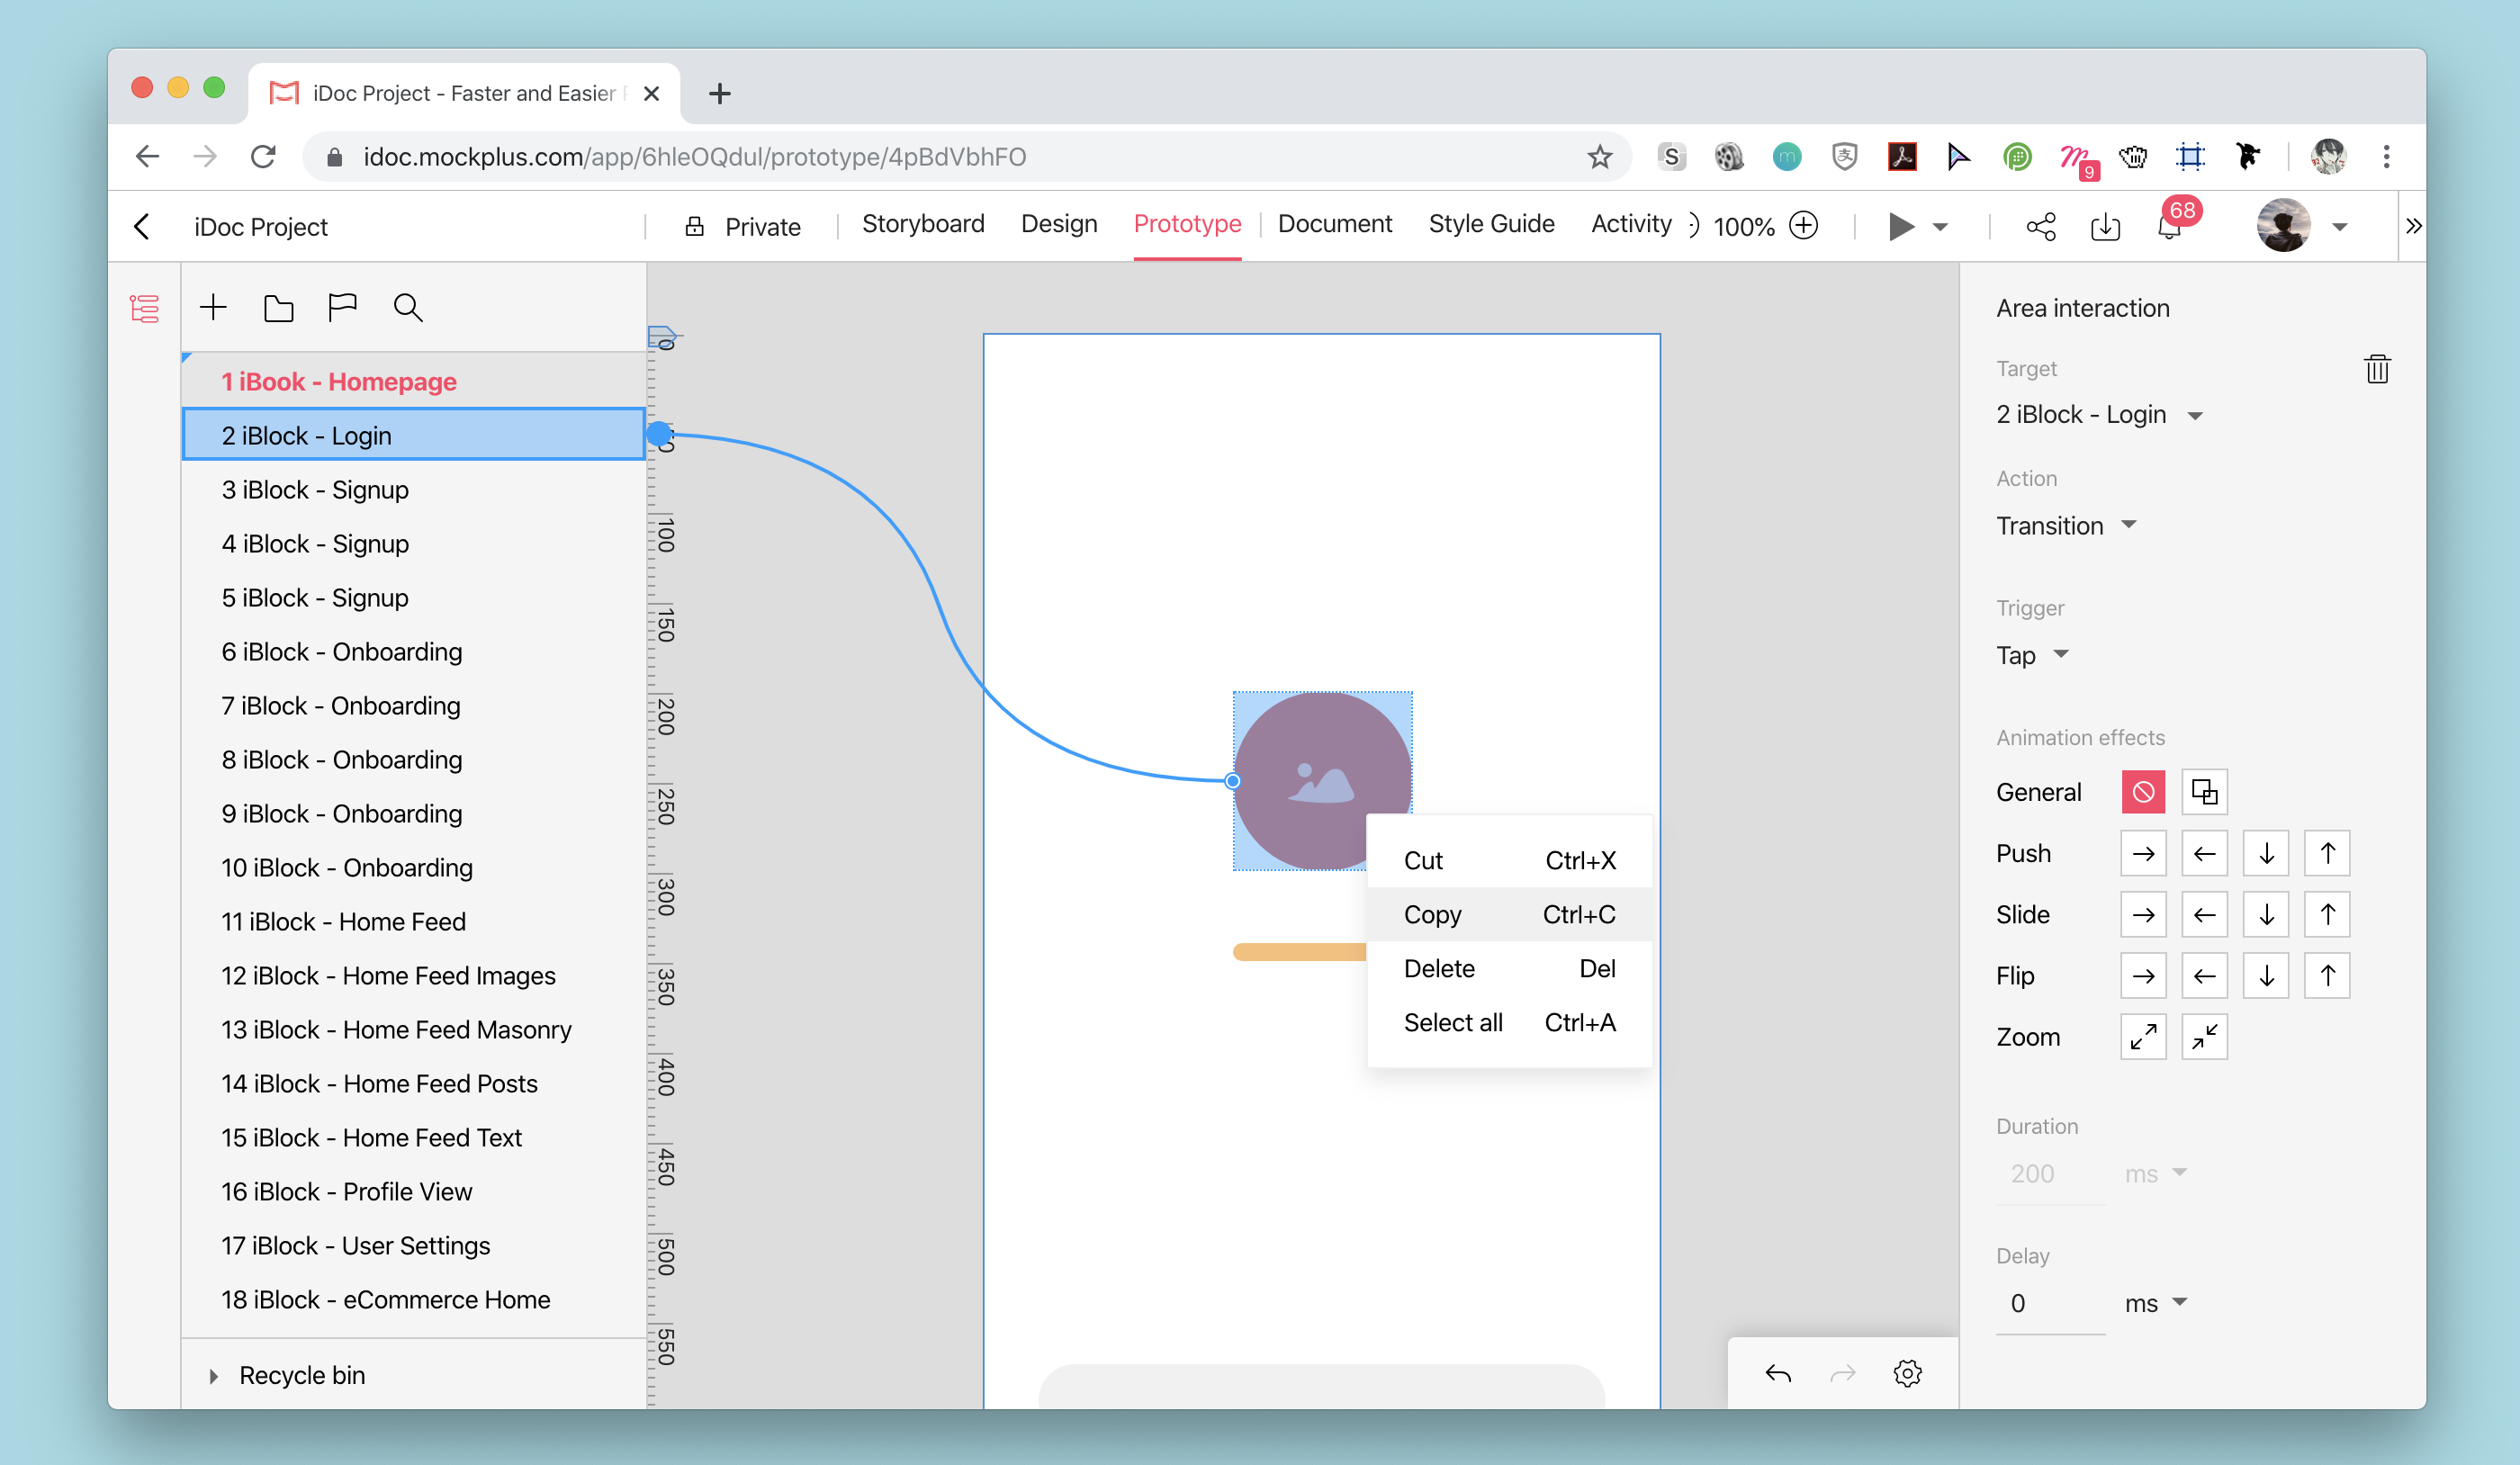Open play options dropdown arrow
Screen dimensions: 2520x1465
click(x=1940, y=227)
